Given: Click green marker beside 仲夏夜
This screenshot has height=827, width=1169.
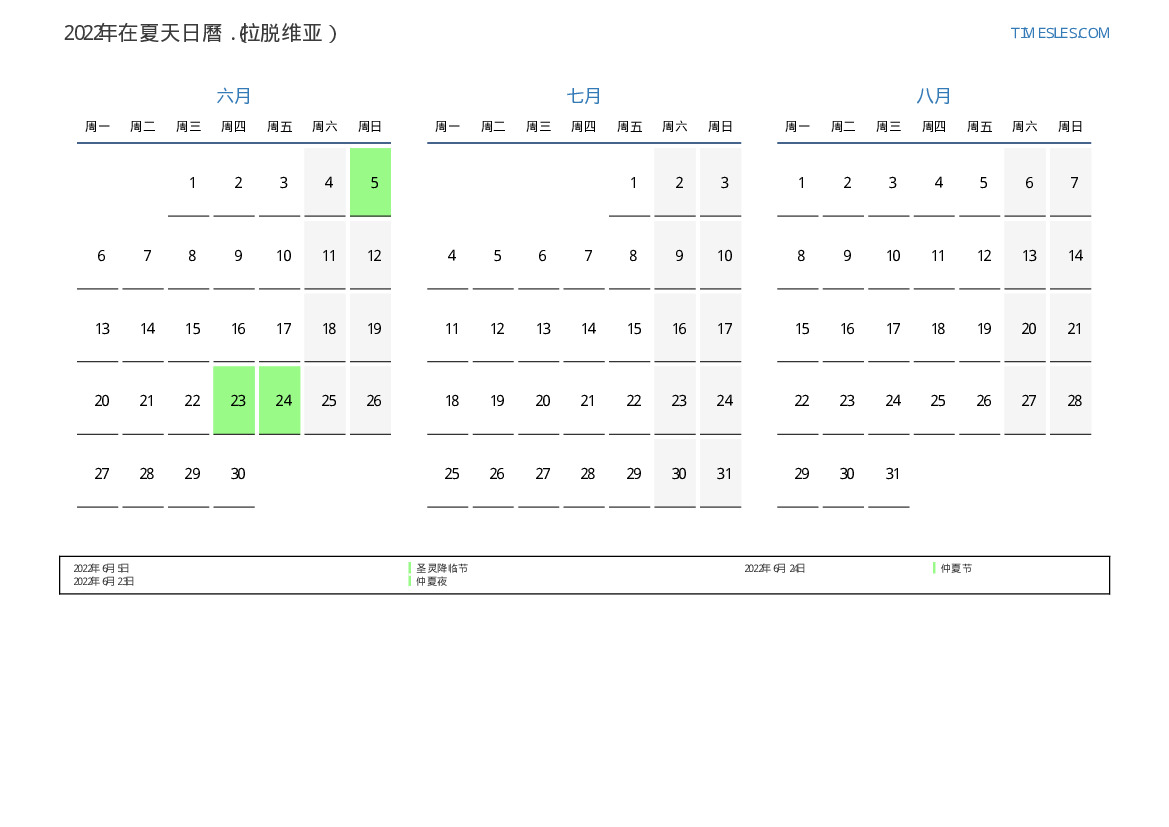Looking at the screenshot, I should [x=410, y=582].
